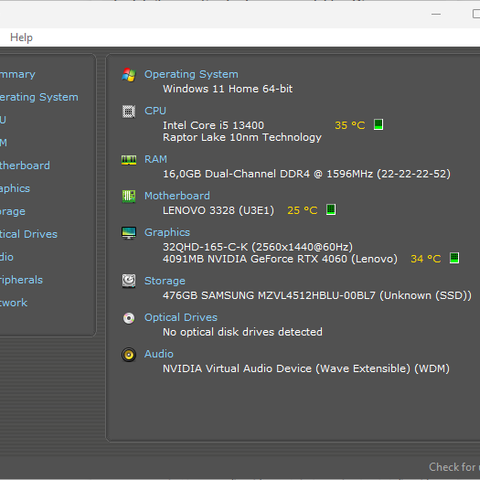Click the Motherboard temperature status indicator icon
Image resolution: width=480 pixels, height=480 pixels.
(x=331, y=210)
